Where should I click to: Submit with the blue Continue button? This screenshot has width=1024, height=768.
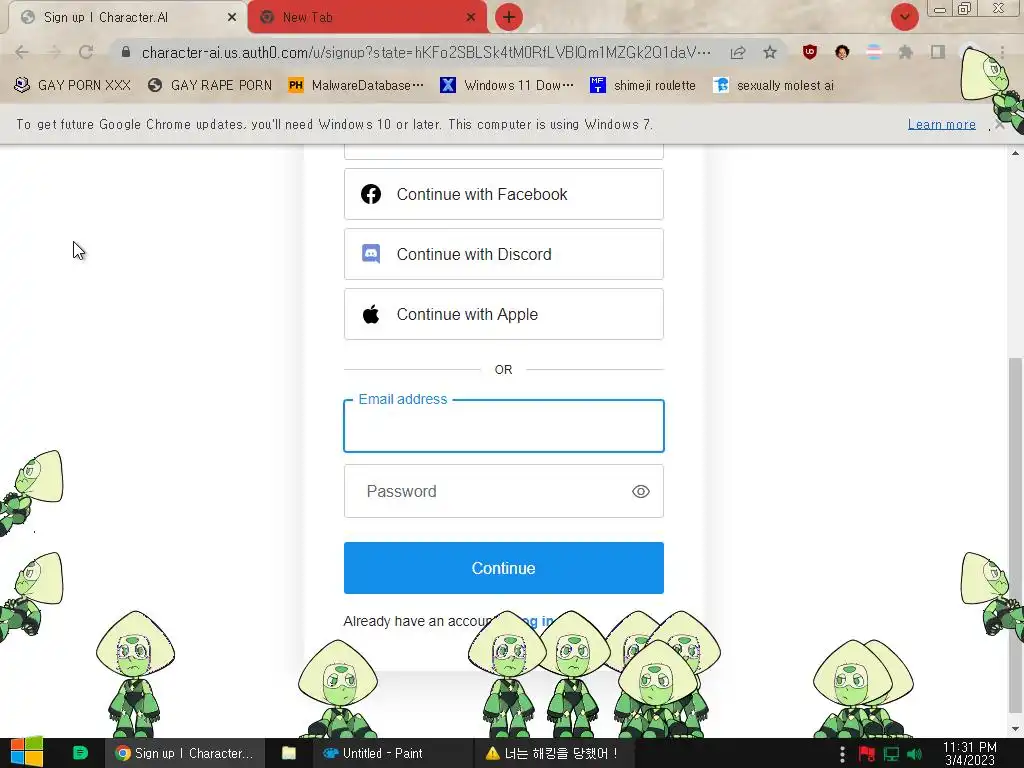(x=504, y=568)
